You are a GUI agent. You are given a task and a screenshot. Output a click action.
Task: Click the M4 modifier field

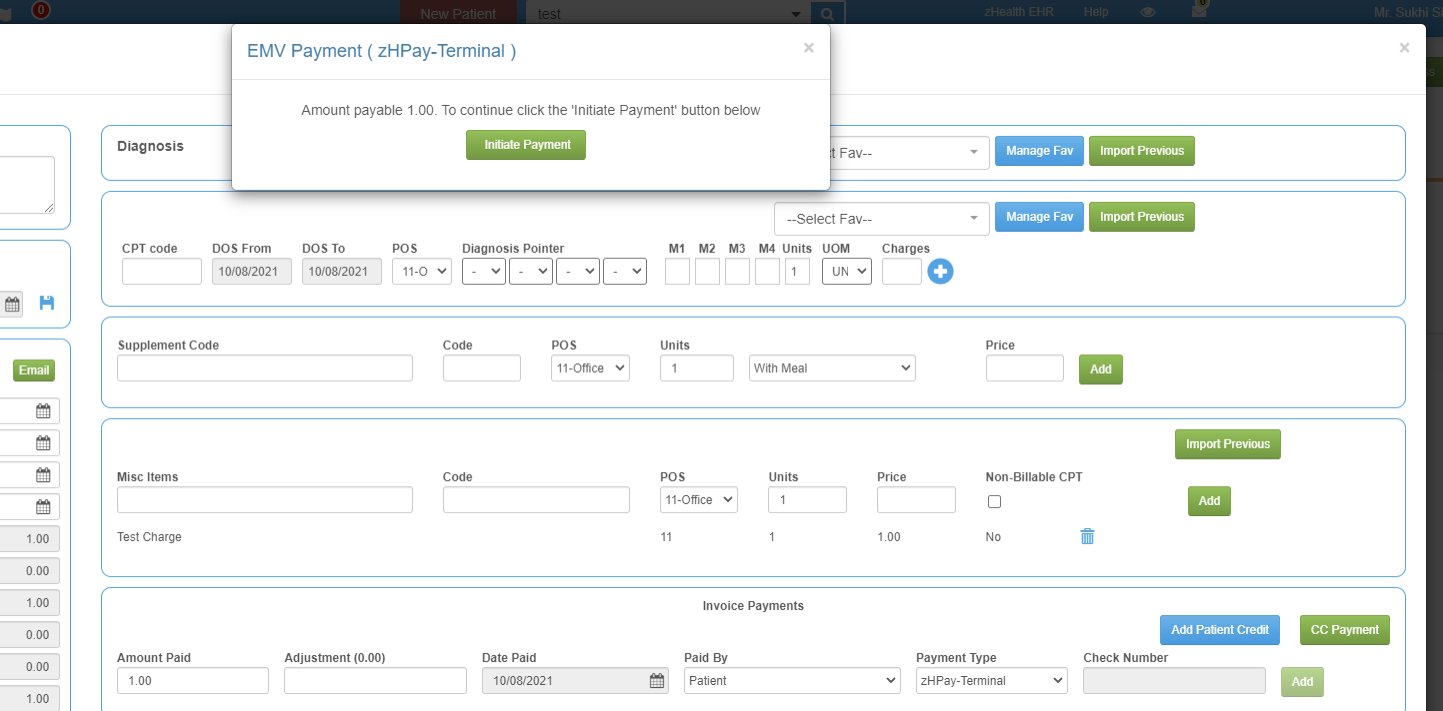point(767,271)
